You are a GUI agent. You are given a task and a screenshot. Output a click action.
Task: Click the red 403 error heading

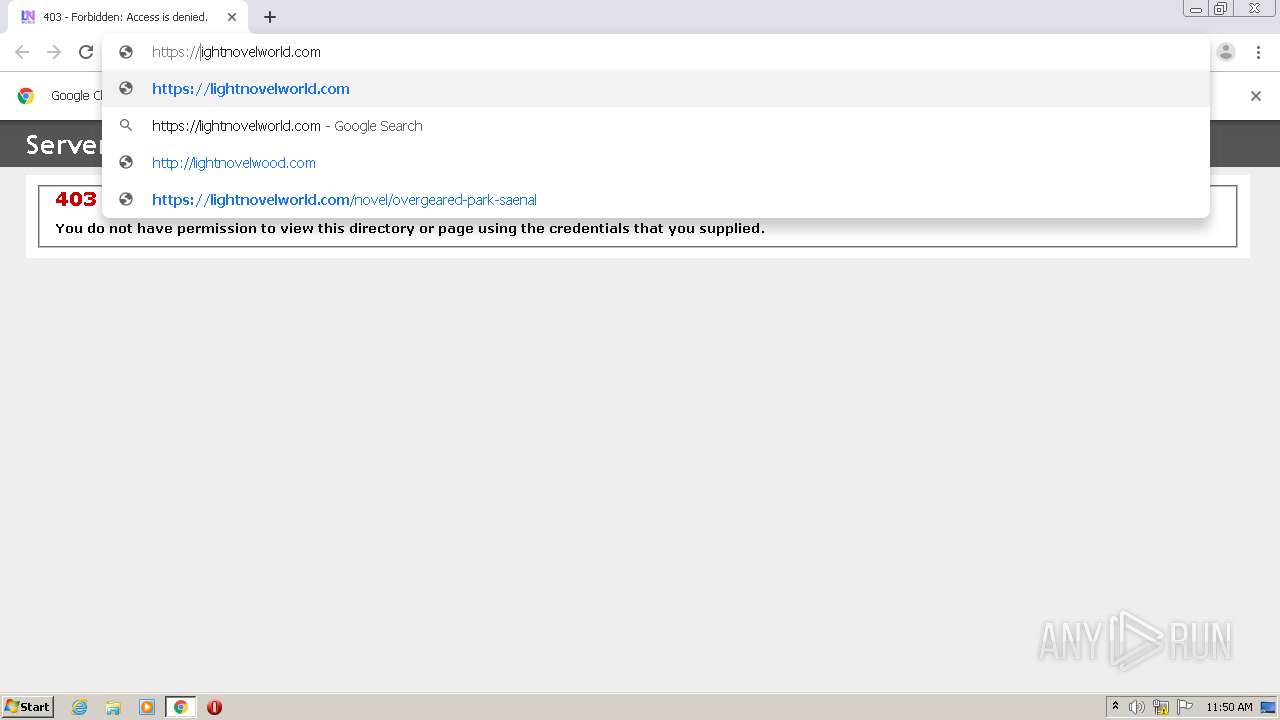pos(76,199)
